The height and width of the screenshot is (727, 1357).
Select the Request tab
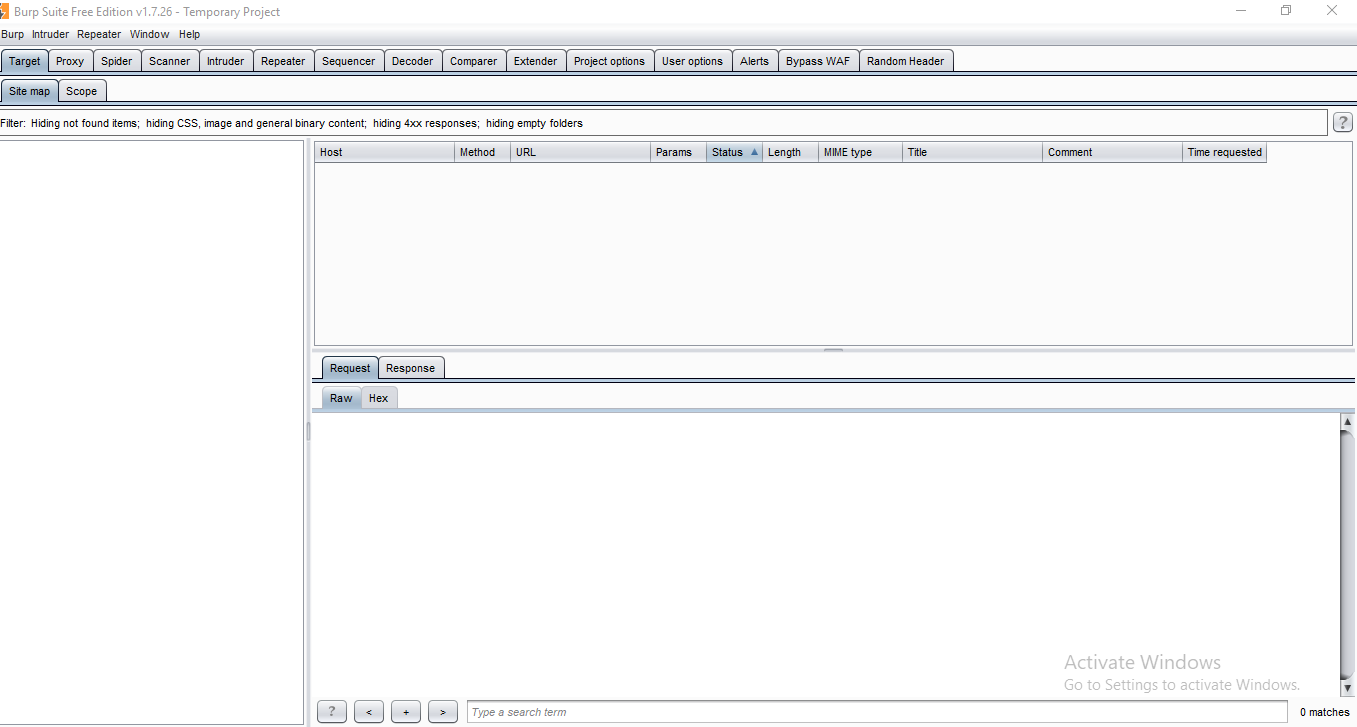pyautogui.click(x=350, y=368)
